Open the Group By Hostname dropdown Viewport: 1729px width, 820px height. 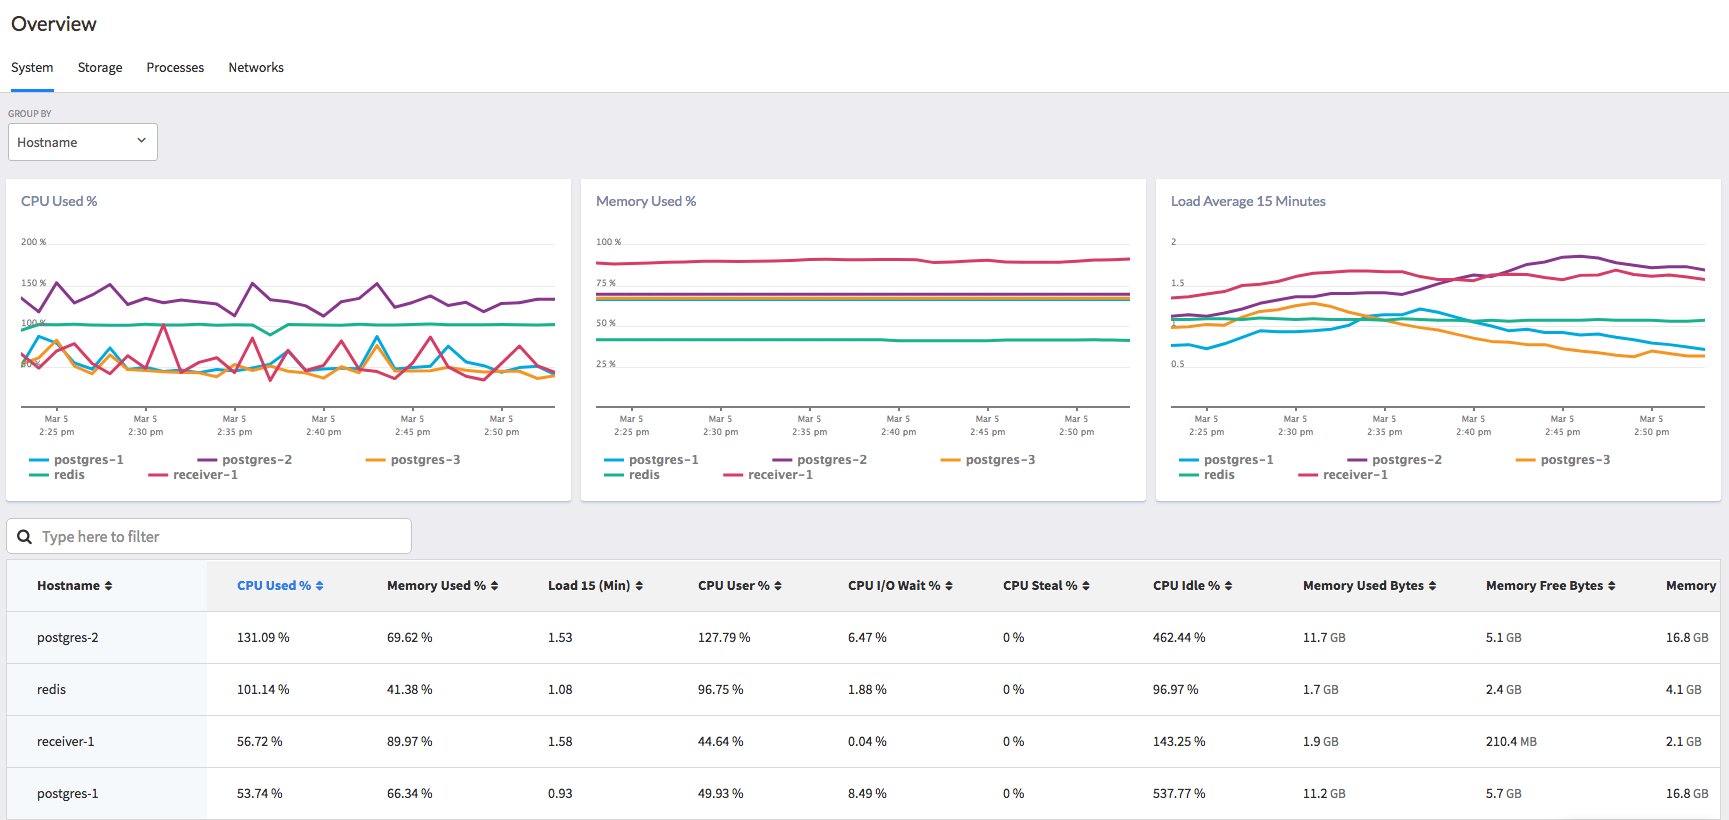click(x=83, y=142)
